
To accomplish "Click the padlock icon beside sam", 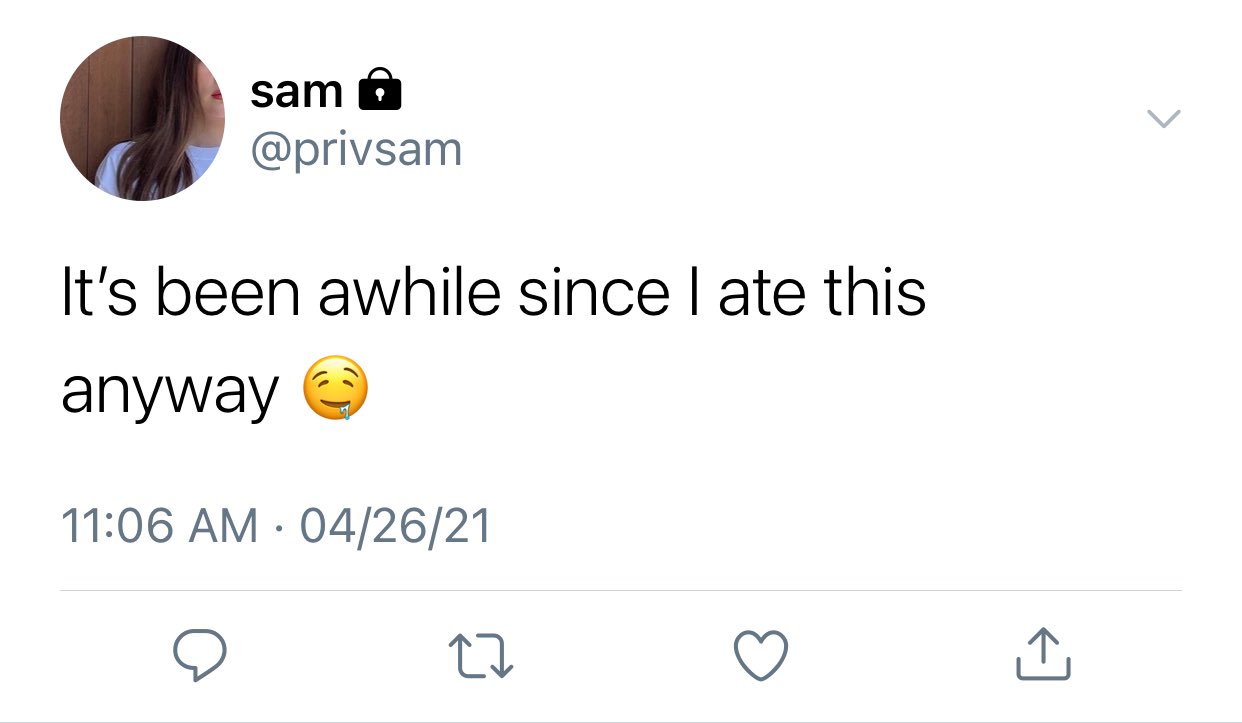I will pyautogui.click(x=379, y=90).
